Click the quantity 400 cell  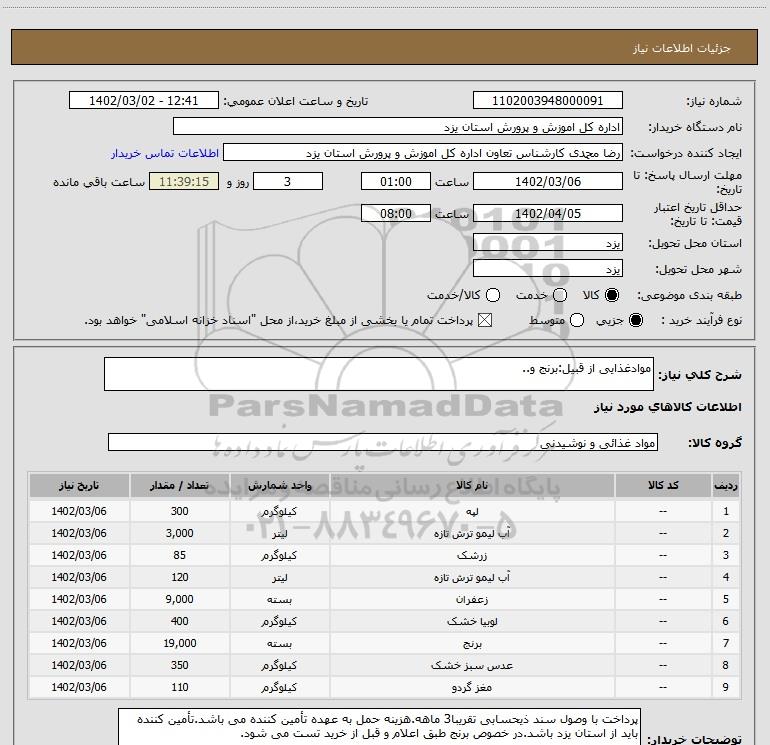pyautogui.click(x=179, y=621)
